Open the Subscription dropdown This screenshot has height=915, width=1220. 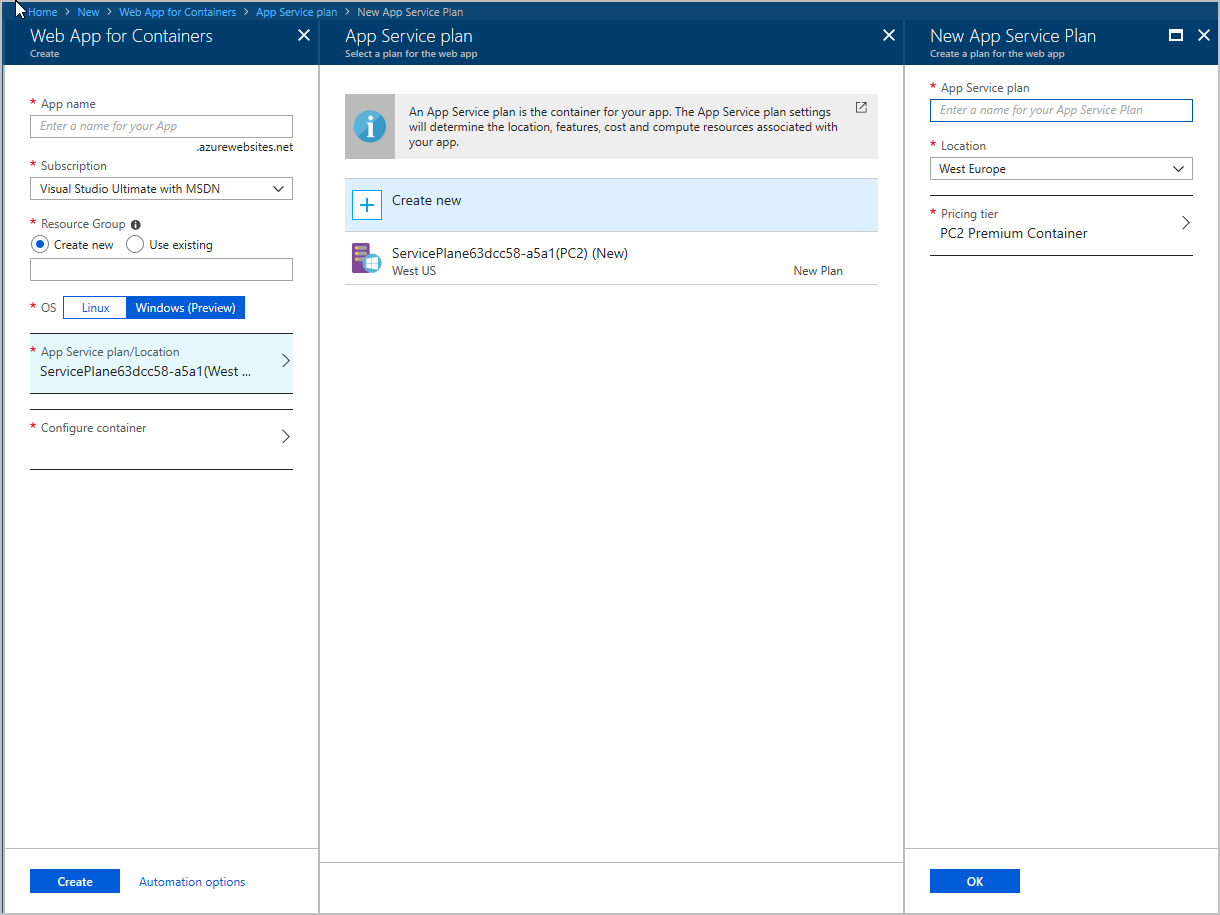pos(161,188)
